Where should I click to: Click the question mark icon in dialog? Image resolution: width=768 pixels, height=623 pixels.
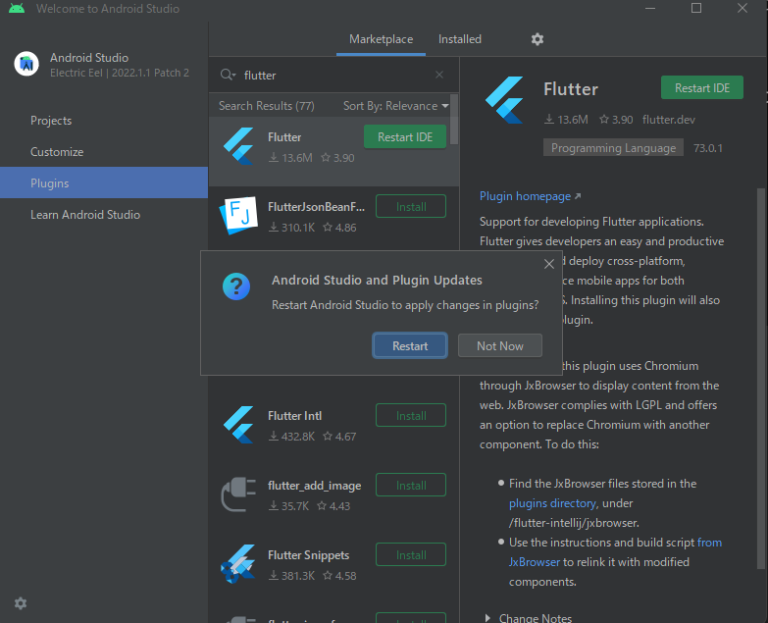(x=236, y=288)
